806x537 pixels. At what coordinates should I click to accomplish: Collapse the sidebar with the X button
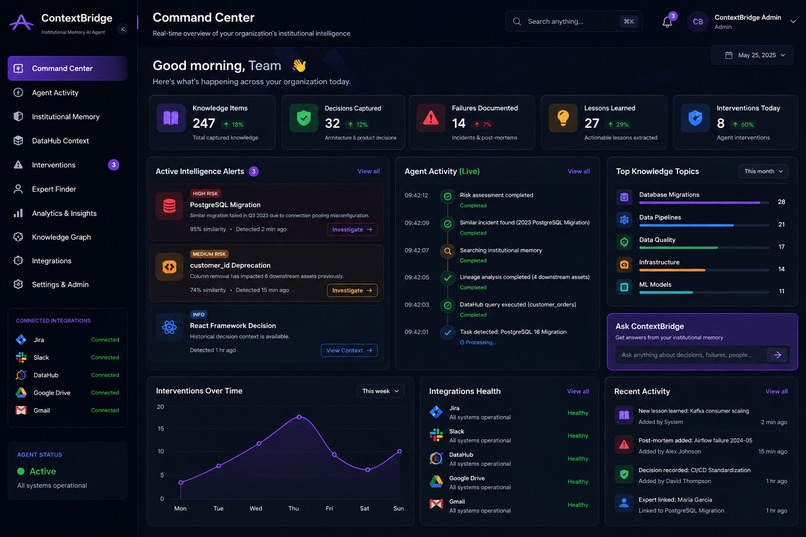(x=122, y=29)
